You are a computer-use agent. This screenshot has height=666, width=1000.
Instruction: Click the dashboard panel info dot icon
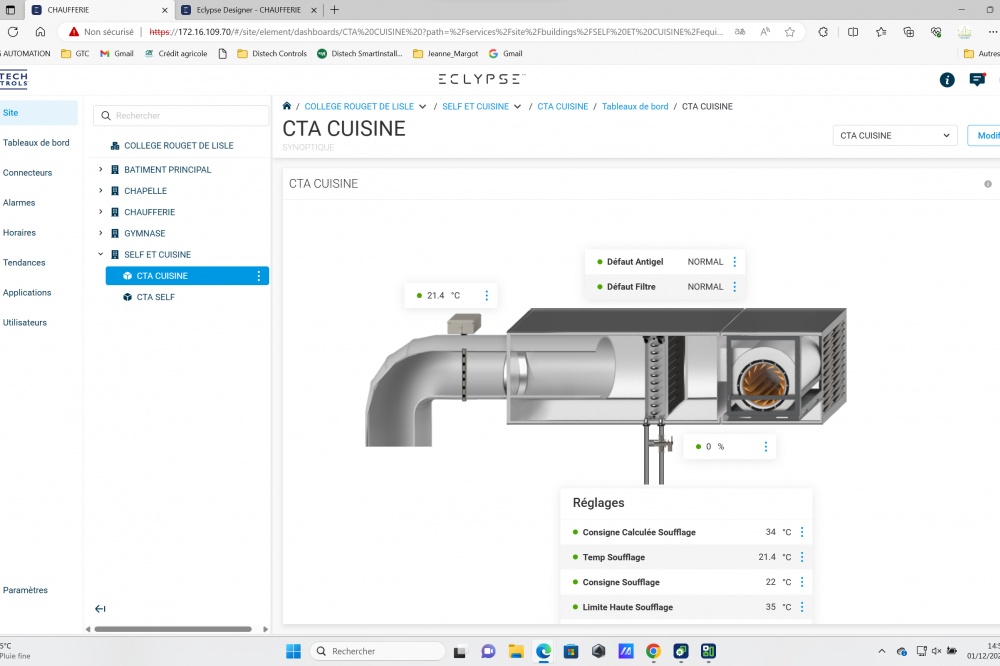[x=987, y=184]
